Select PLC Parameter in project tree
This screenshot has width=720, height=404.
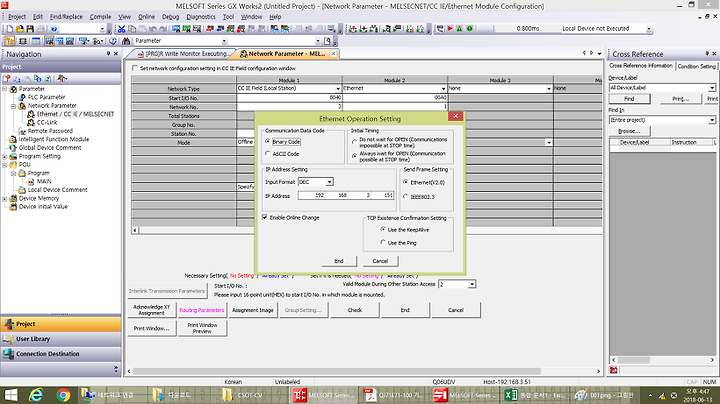(x=46, y=97)
